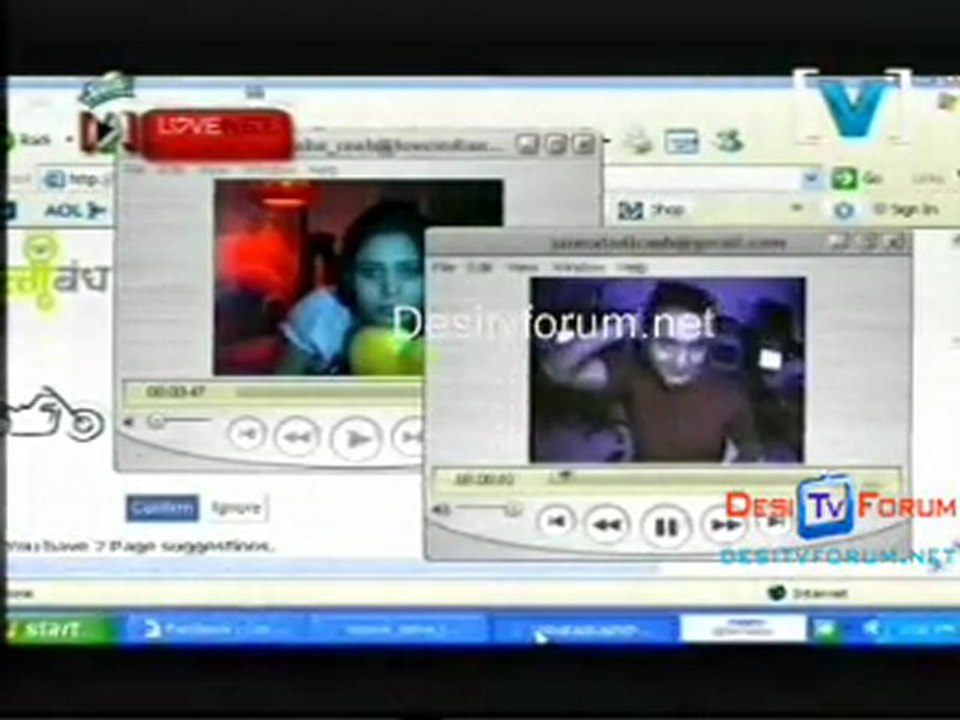Skip to beginning in the back player
Image resolution: width=960 pixels, height=720 pixels.
pos(246,433)
